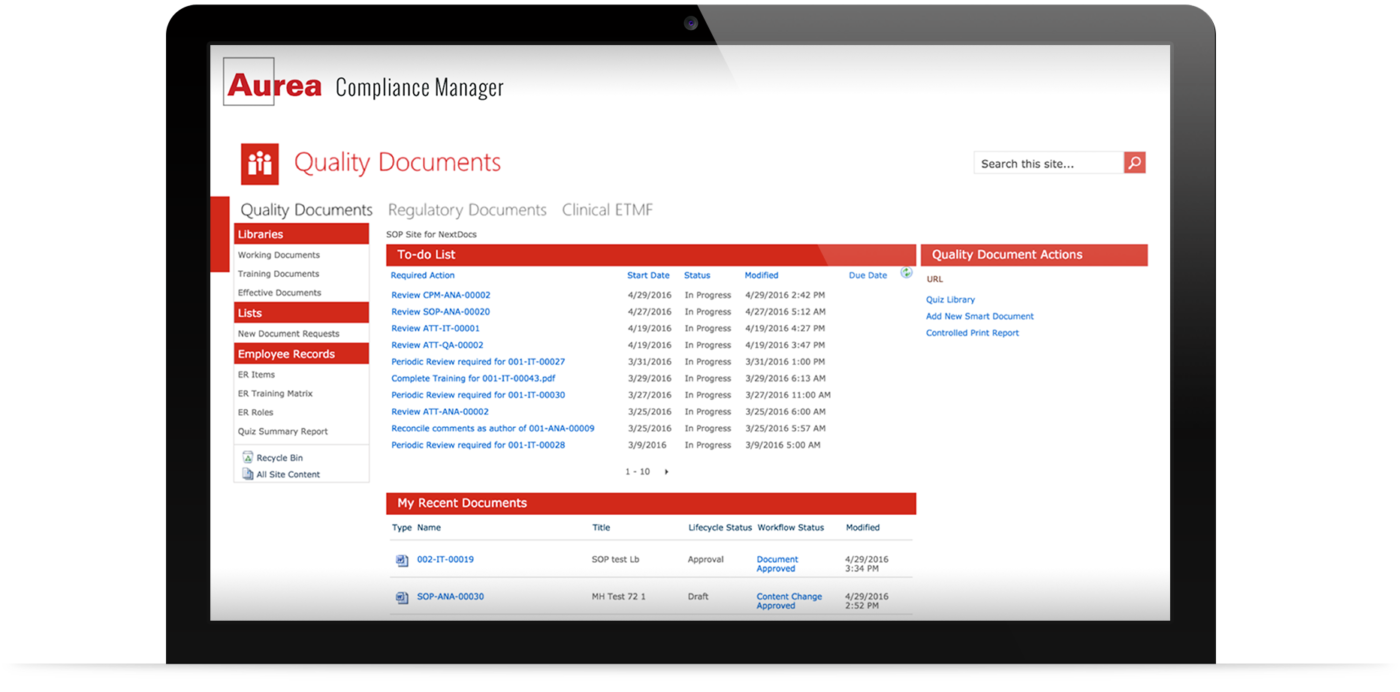
Task: Switch to Clinical ETMF tab
Action: 607,210
